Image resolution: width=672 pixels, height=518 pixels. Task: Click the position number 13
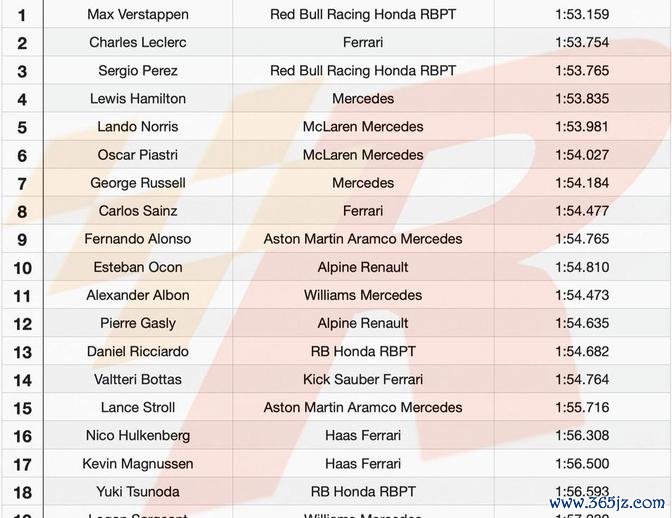[x=22, y=352]
